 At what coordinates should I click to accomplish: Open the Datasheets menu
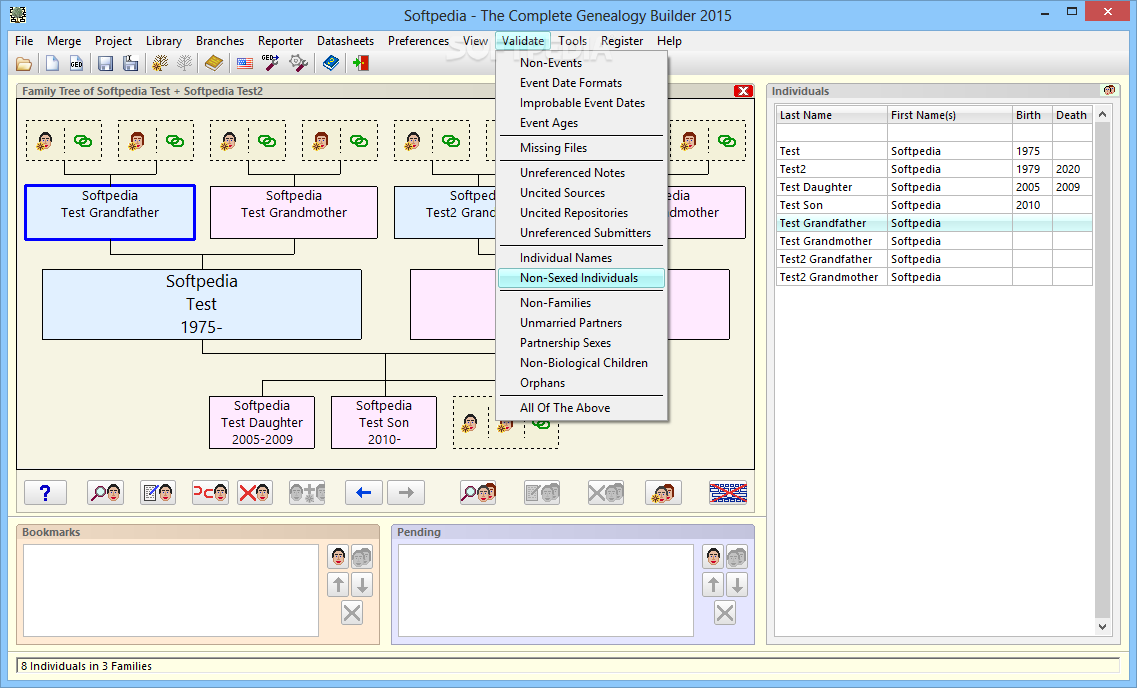click(x=345, y=41)
